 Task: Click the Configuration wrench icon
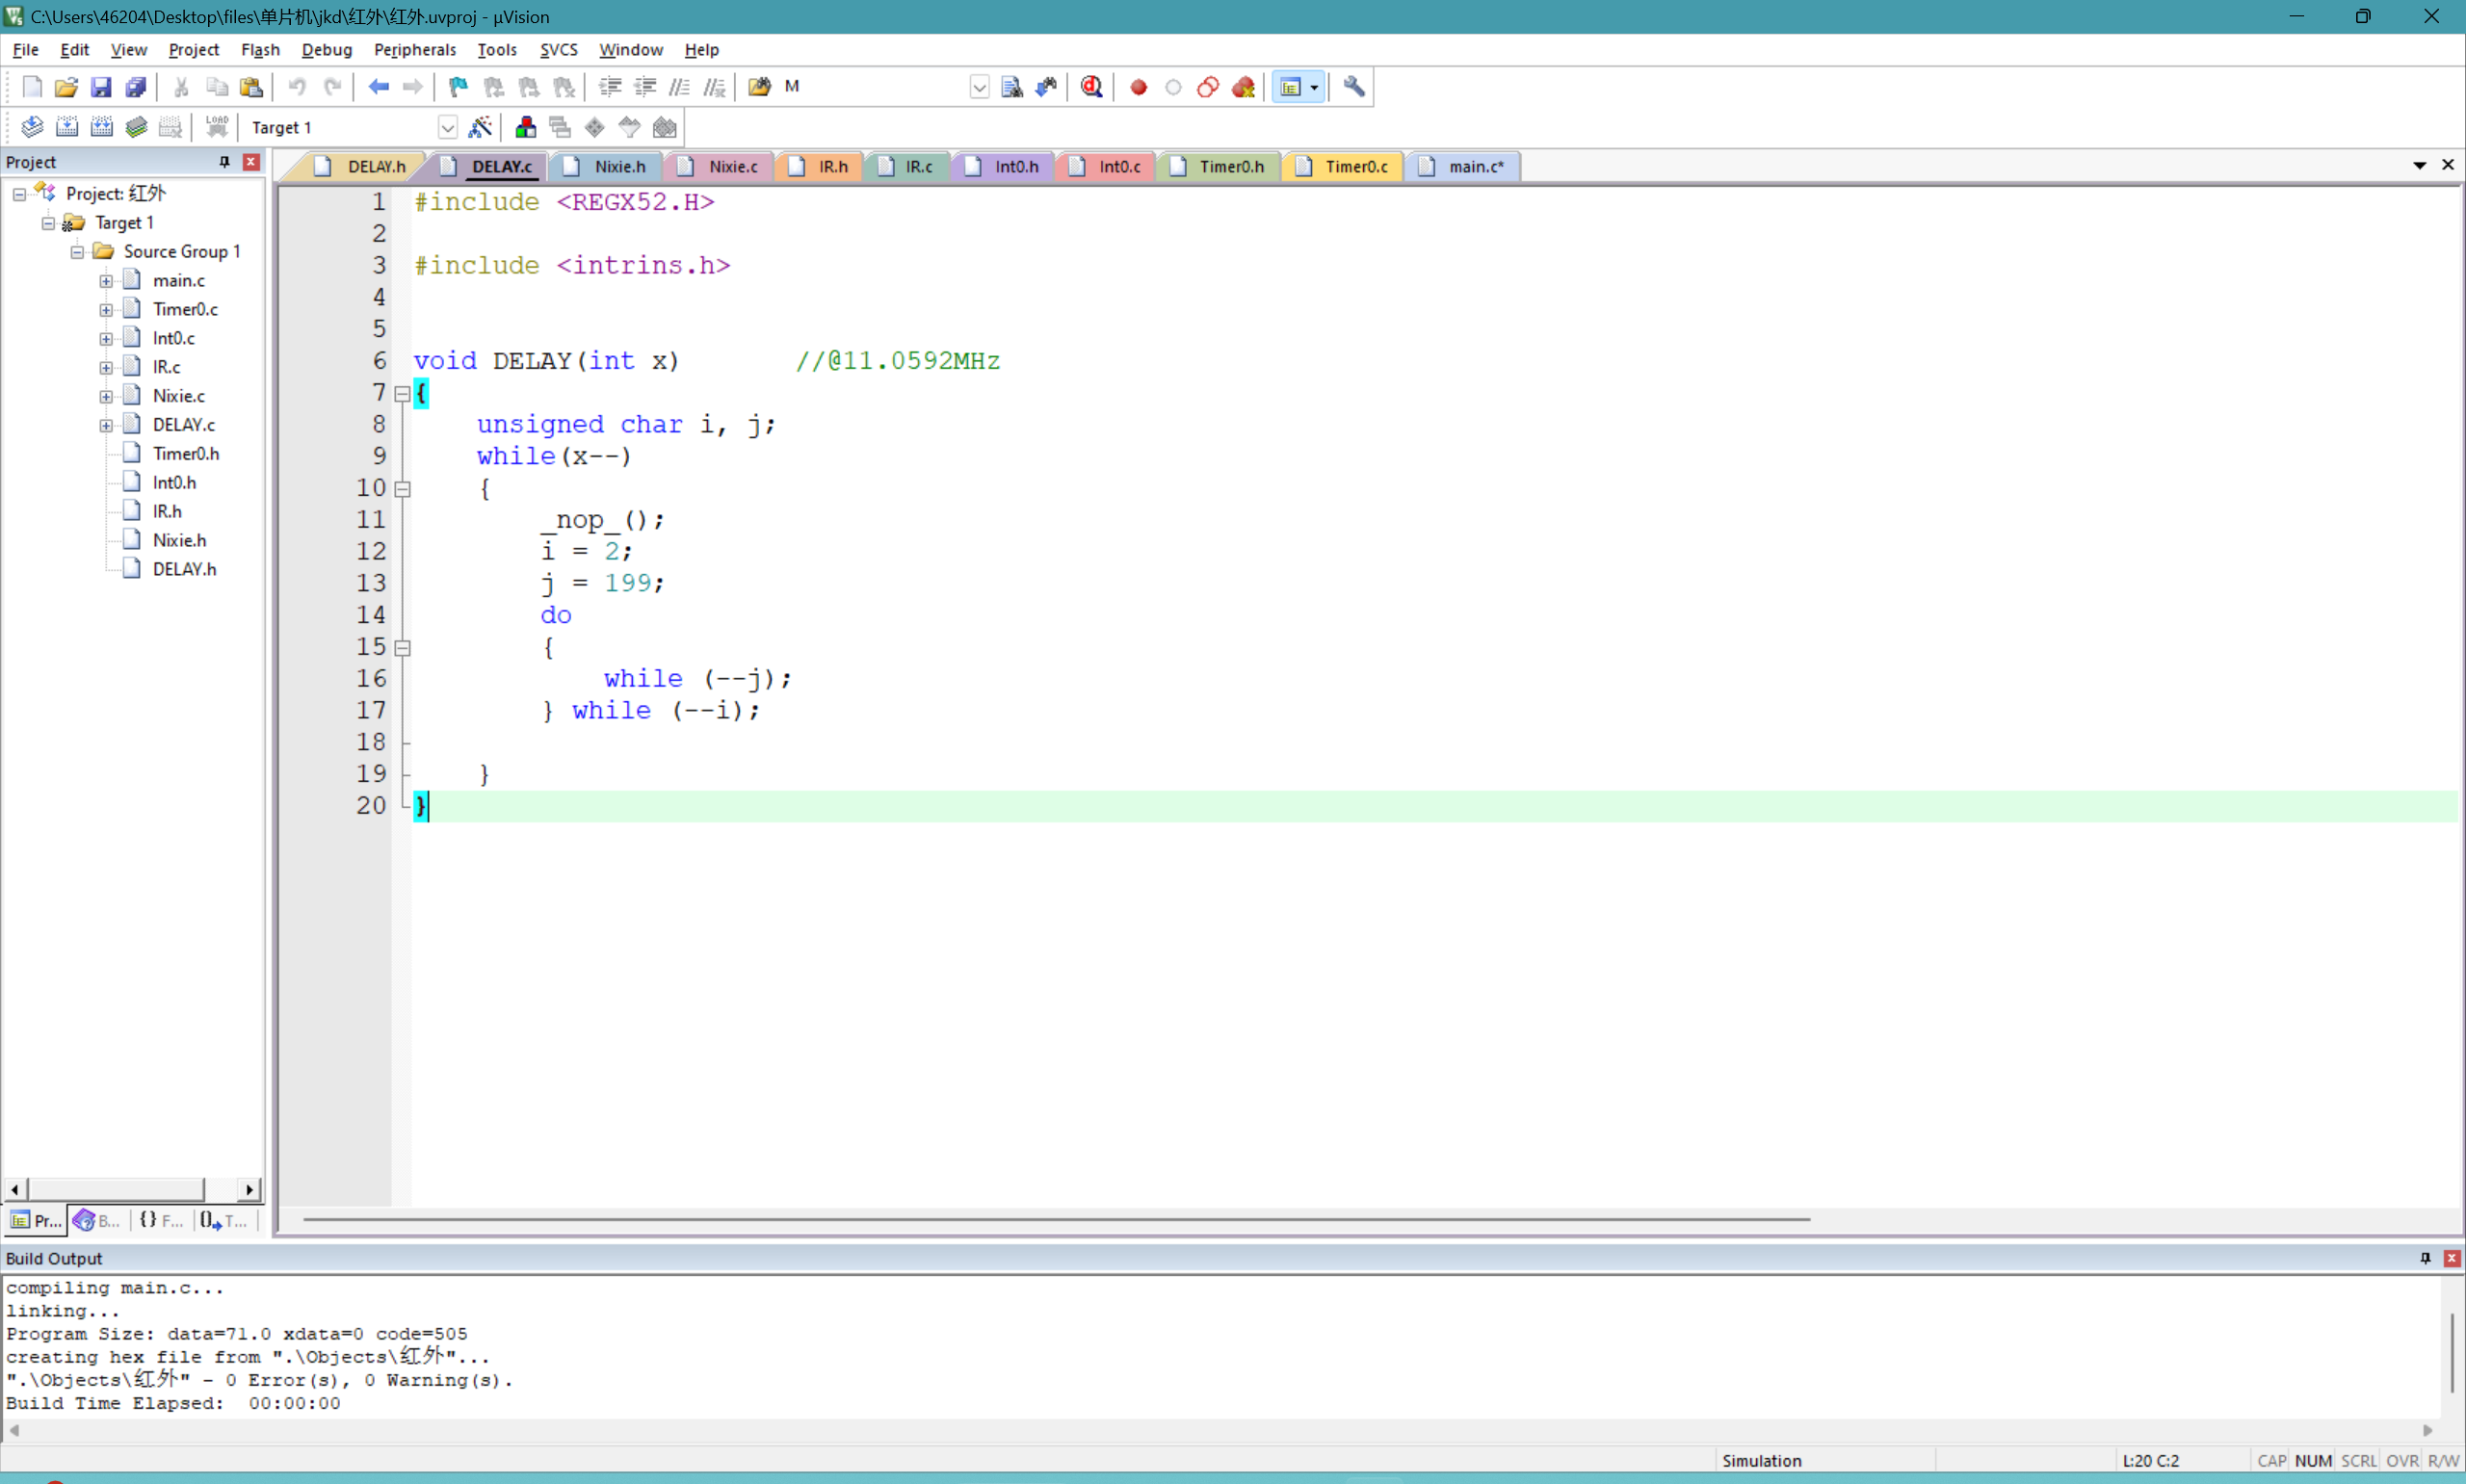click(x=1353, y=87)
